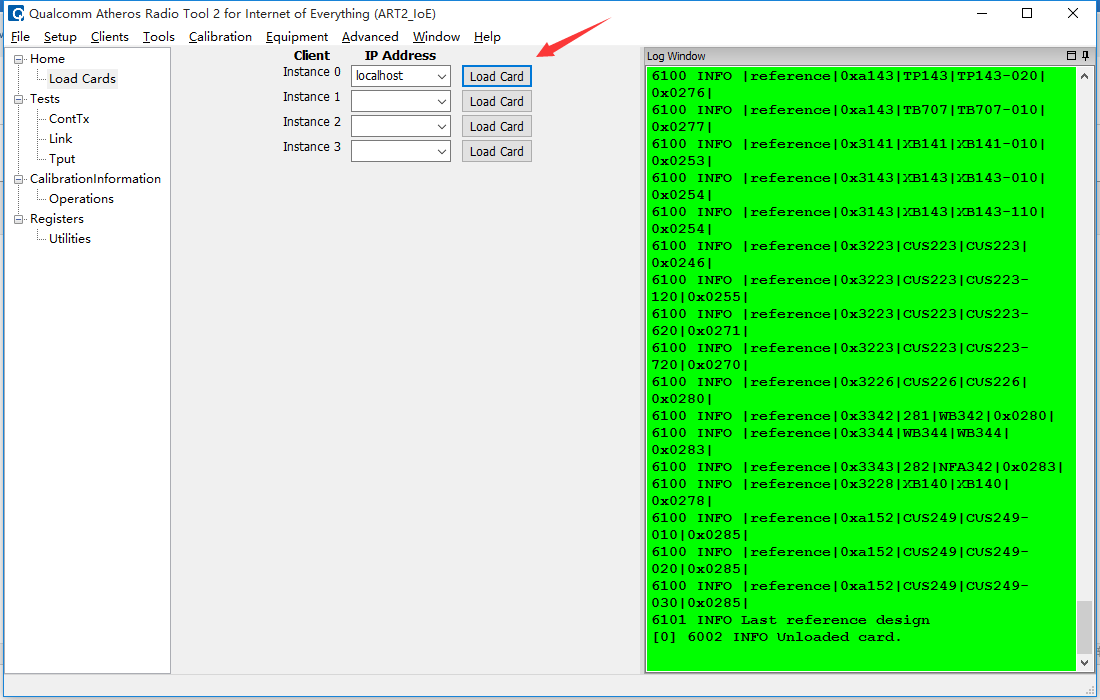Click the IP Address column header
The image size is (1100, 700).
400,55
